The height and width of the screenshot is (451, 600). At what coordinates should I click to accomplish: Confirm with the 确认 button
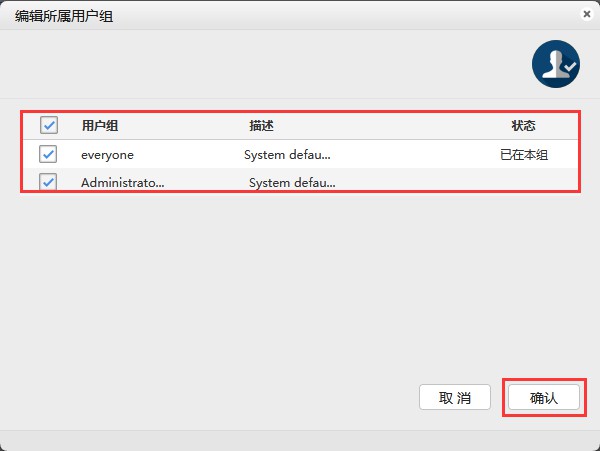click(x=543, y=397)
